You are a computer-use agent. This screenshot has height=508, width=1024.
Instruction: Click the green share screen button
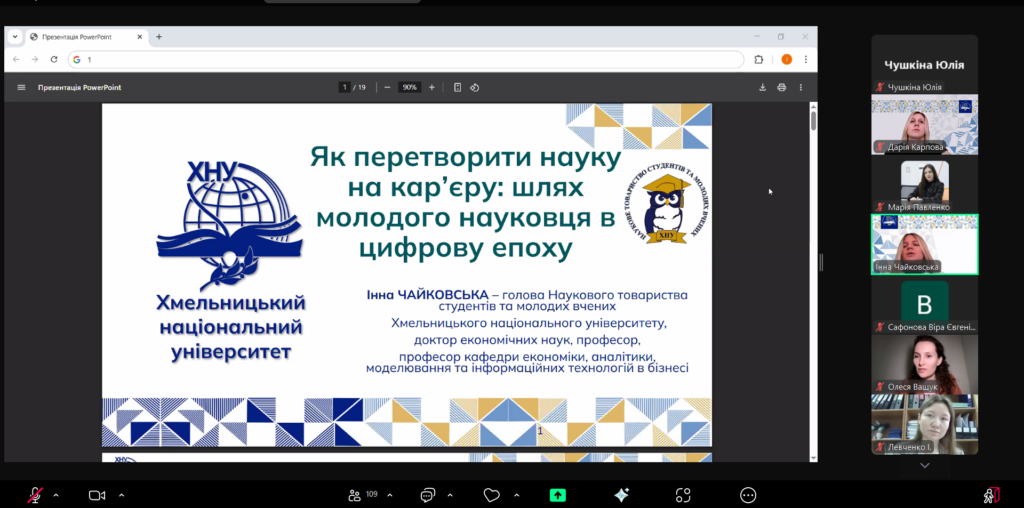pyautogui.click(x=557, y=495)
